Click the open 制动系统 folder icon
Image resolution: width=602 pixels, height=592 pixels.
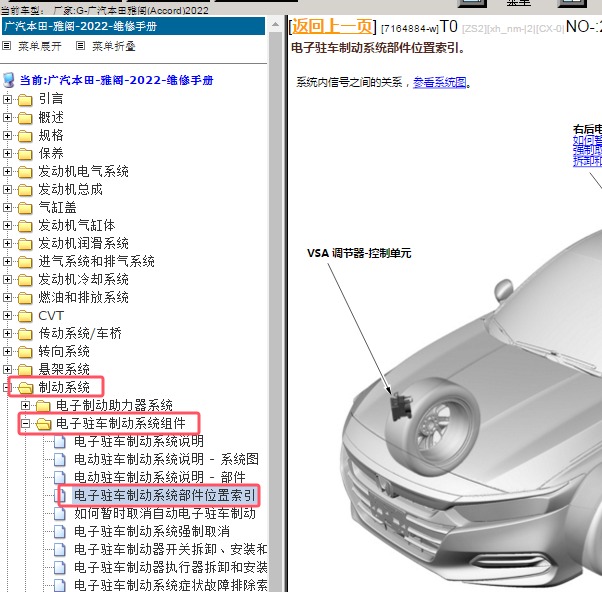[25, 388]
